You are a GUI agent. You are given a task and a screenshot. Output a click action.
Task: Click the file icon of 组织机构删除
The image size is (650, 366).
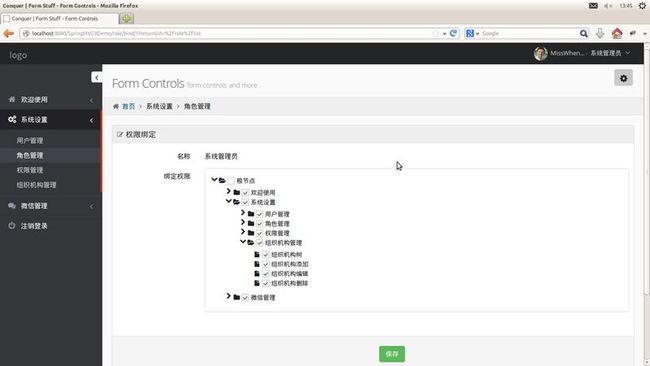257,283
